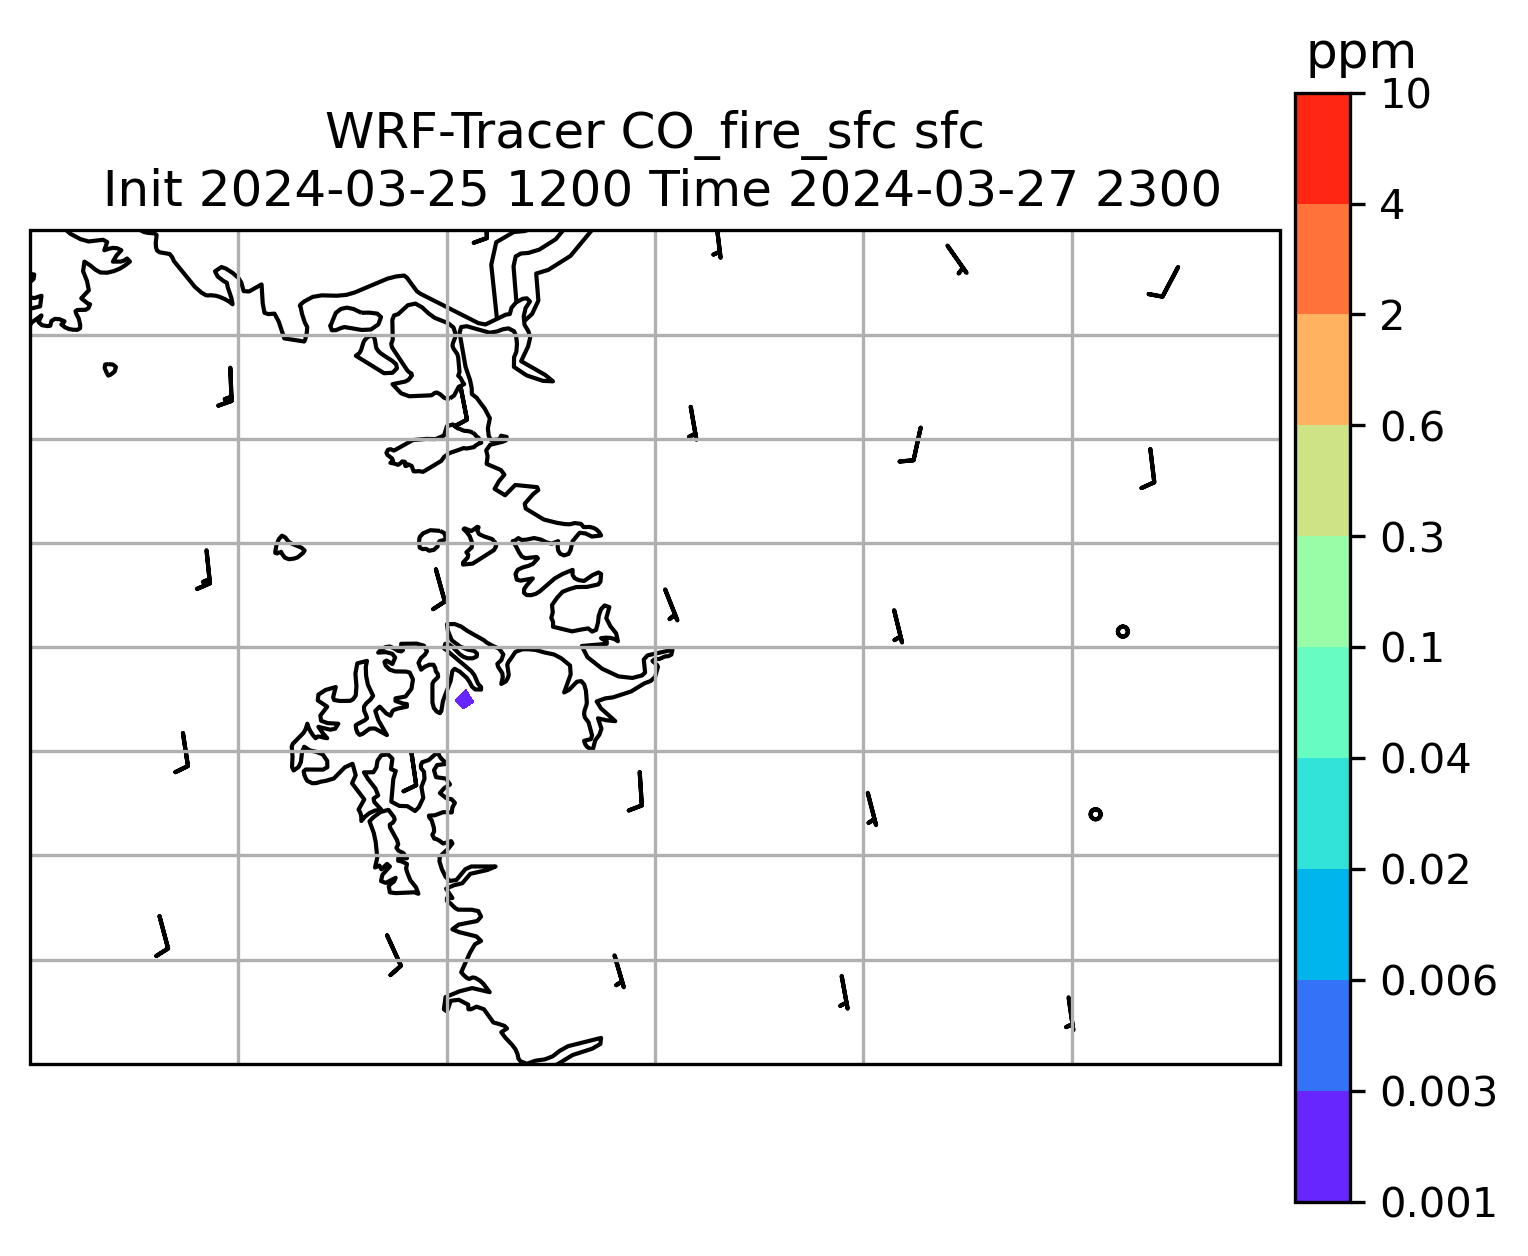Click the 10 tick label on colorbar
Image resolution: width=1528 pixels, height=1256 pixels.
[1405, 94]
